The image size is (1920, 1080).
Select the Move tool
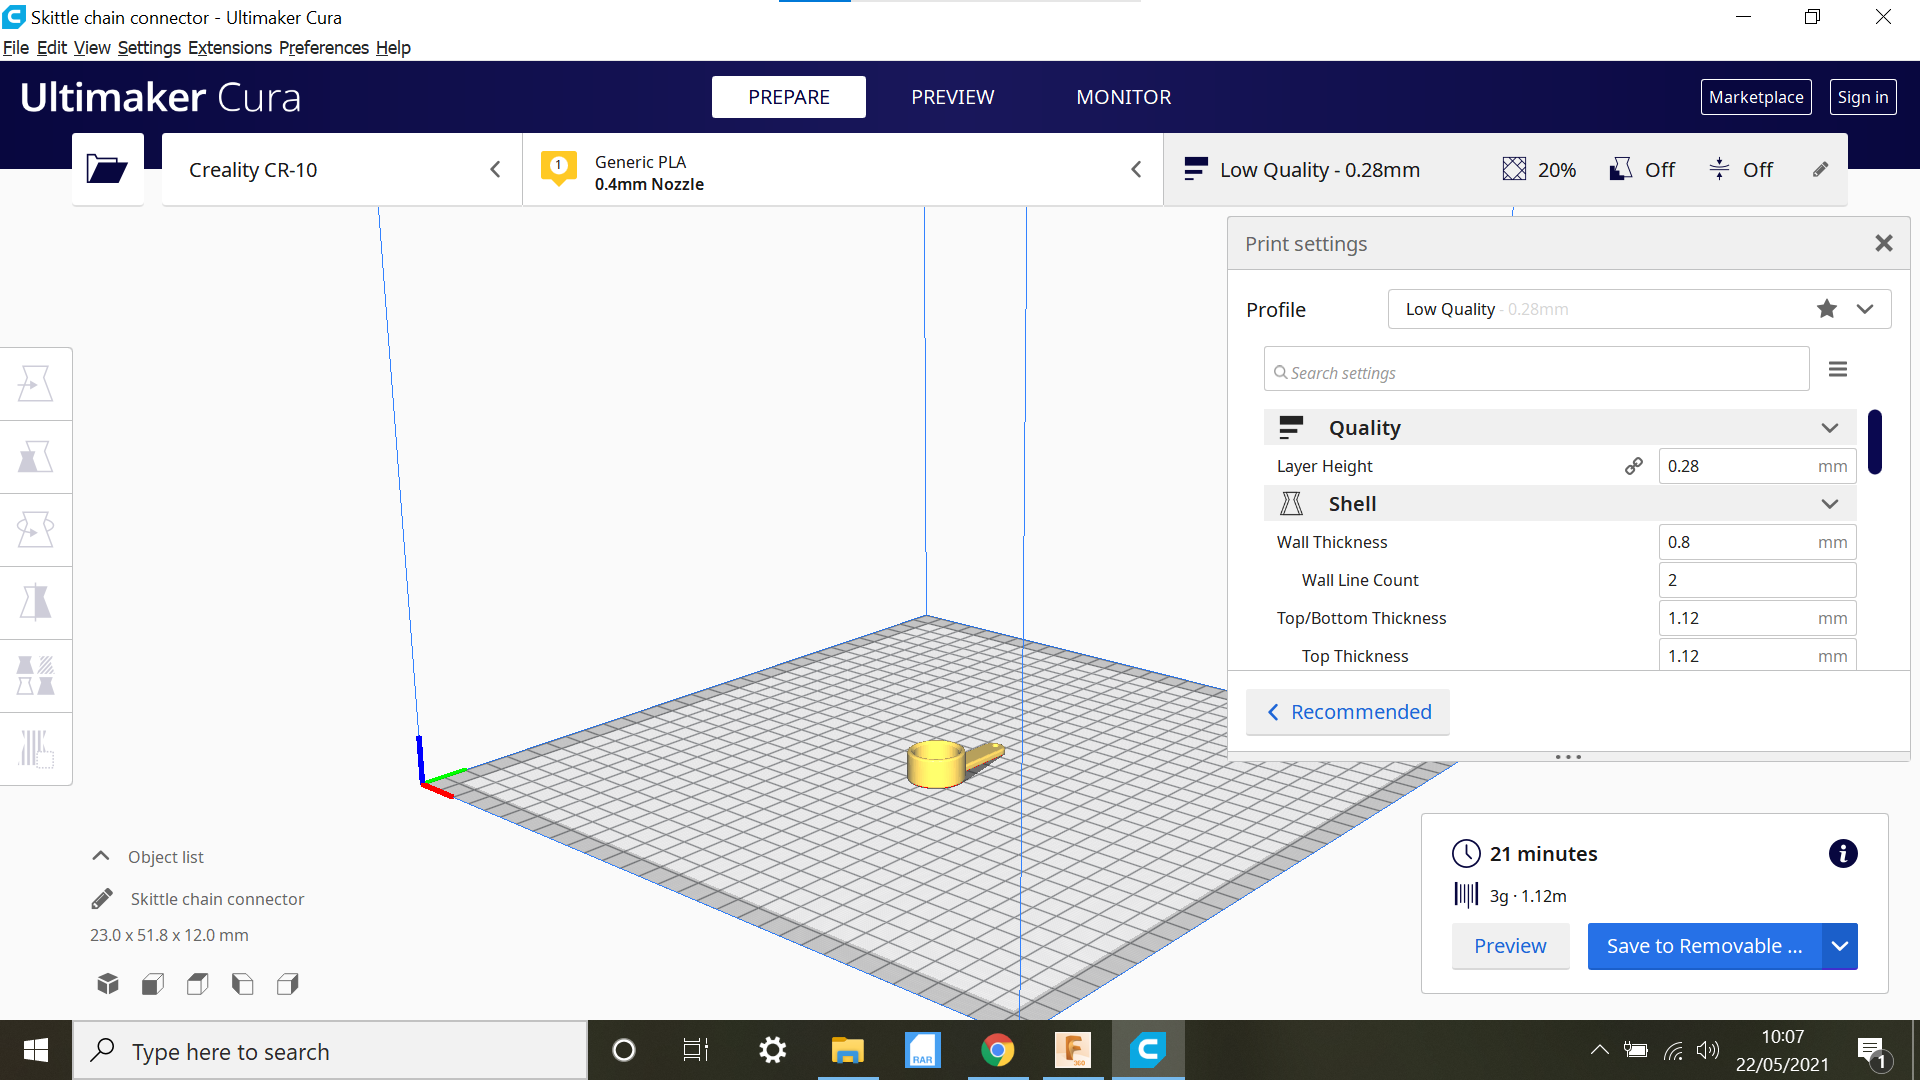(x=36, y=383)
